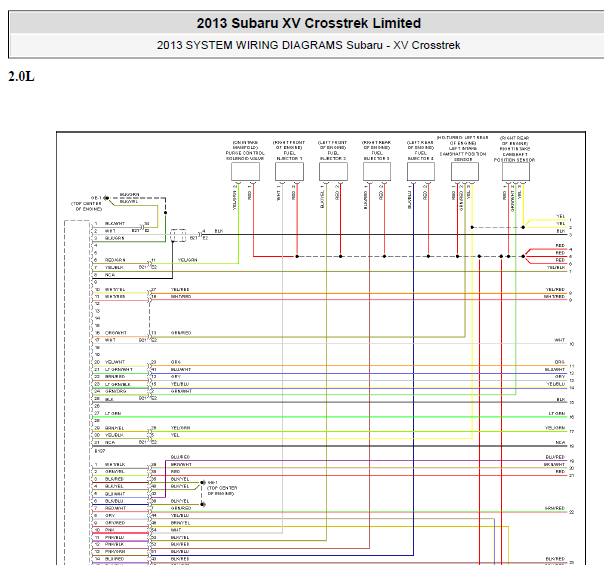Click the 'YEL/WHT' label at pin 20
604x565 pixels.
click(x=115, y=362)
